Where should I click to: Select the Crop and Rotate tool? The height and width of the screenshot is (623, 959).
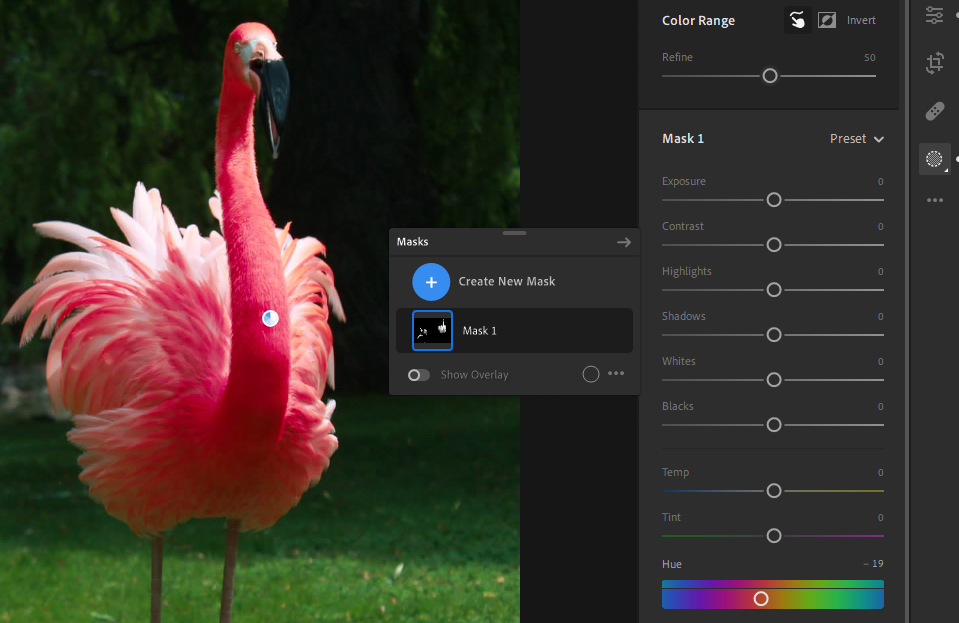(x=935, y=62)
